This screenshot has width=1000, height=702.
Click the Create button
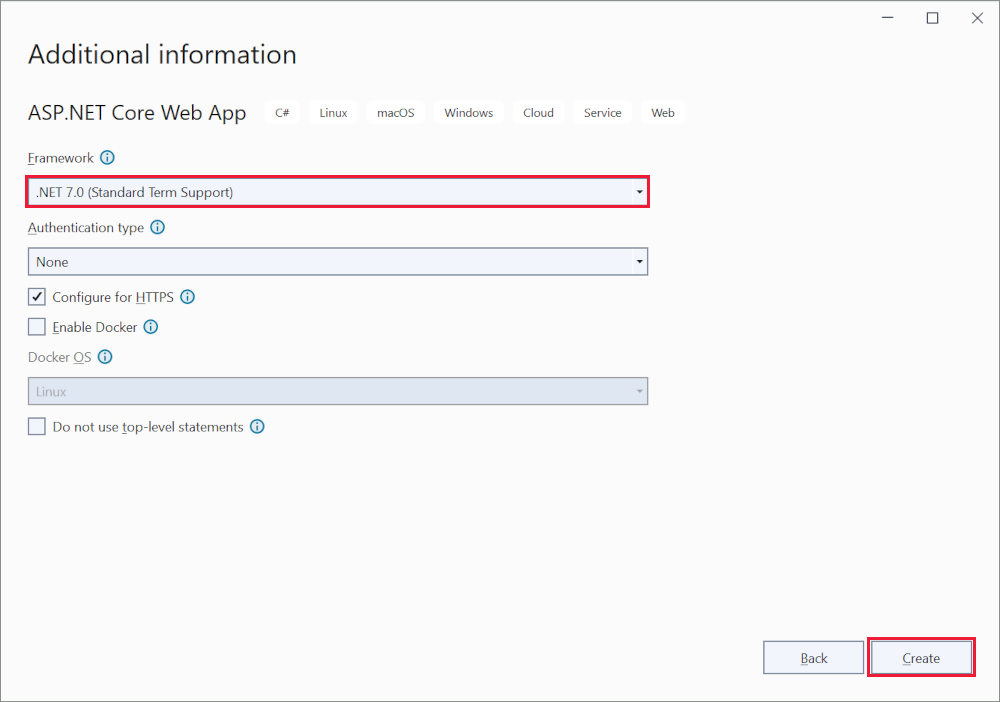pos(921,658)
